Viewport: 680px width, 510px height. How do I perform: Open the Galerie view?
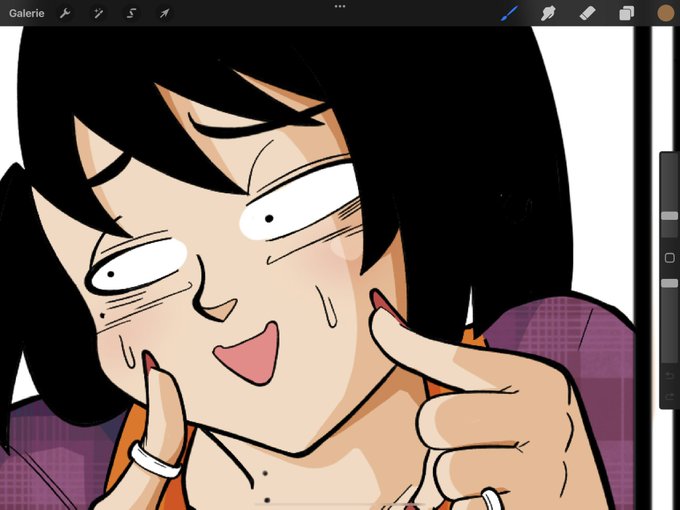tap(26, 13)
